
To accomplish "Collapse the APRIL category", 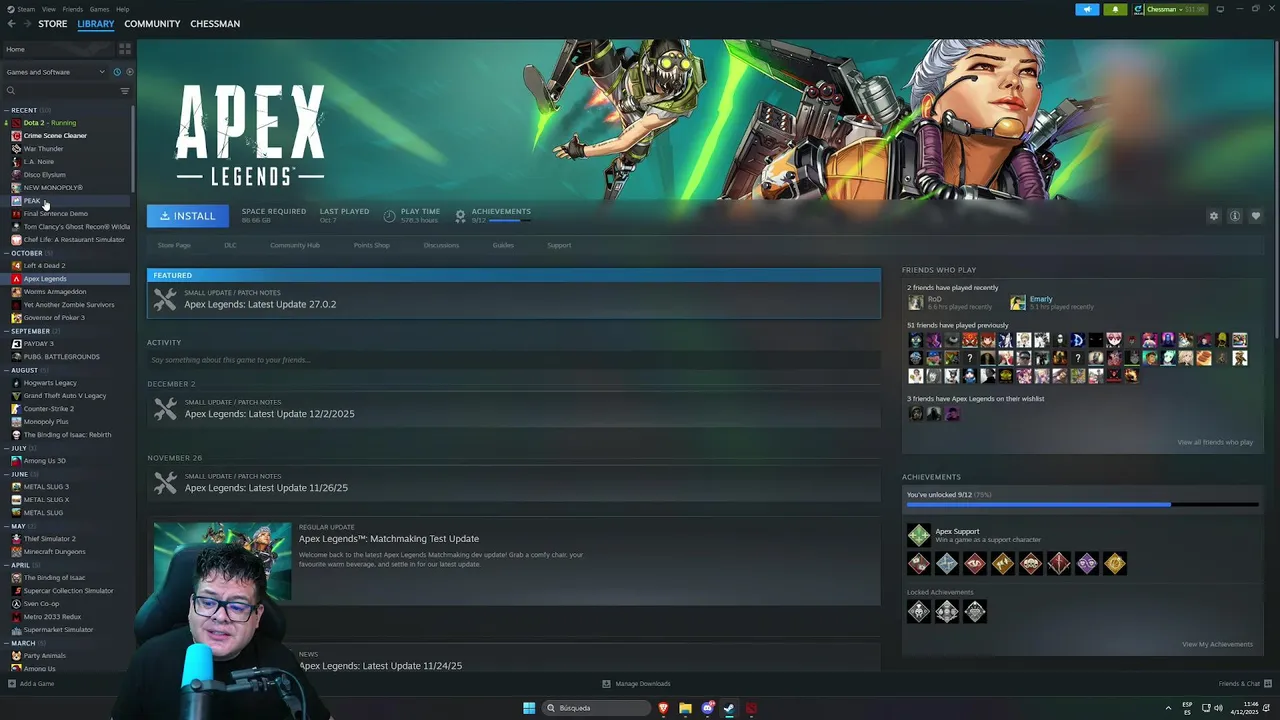I will (x=7, y=565).
